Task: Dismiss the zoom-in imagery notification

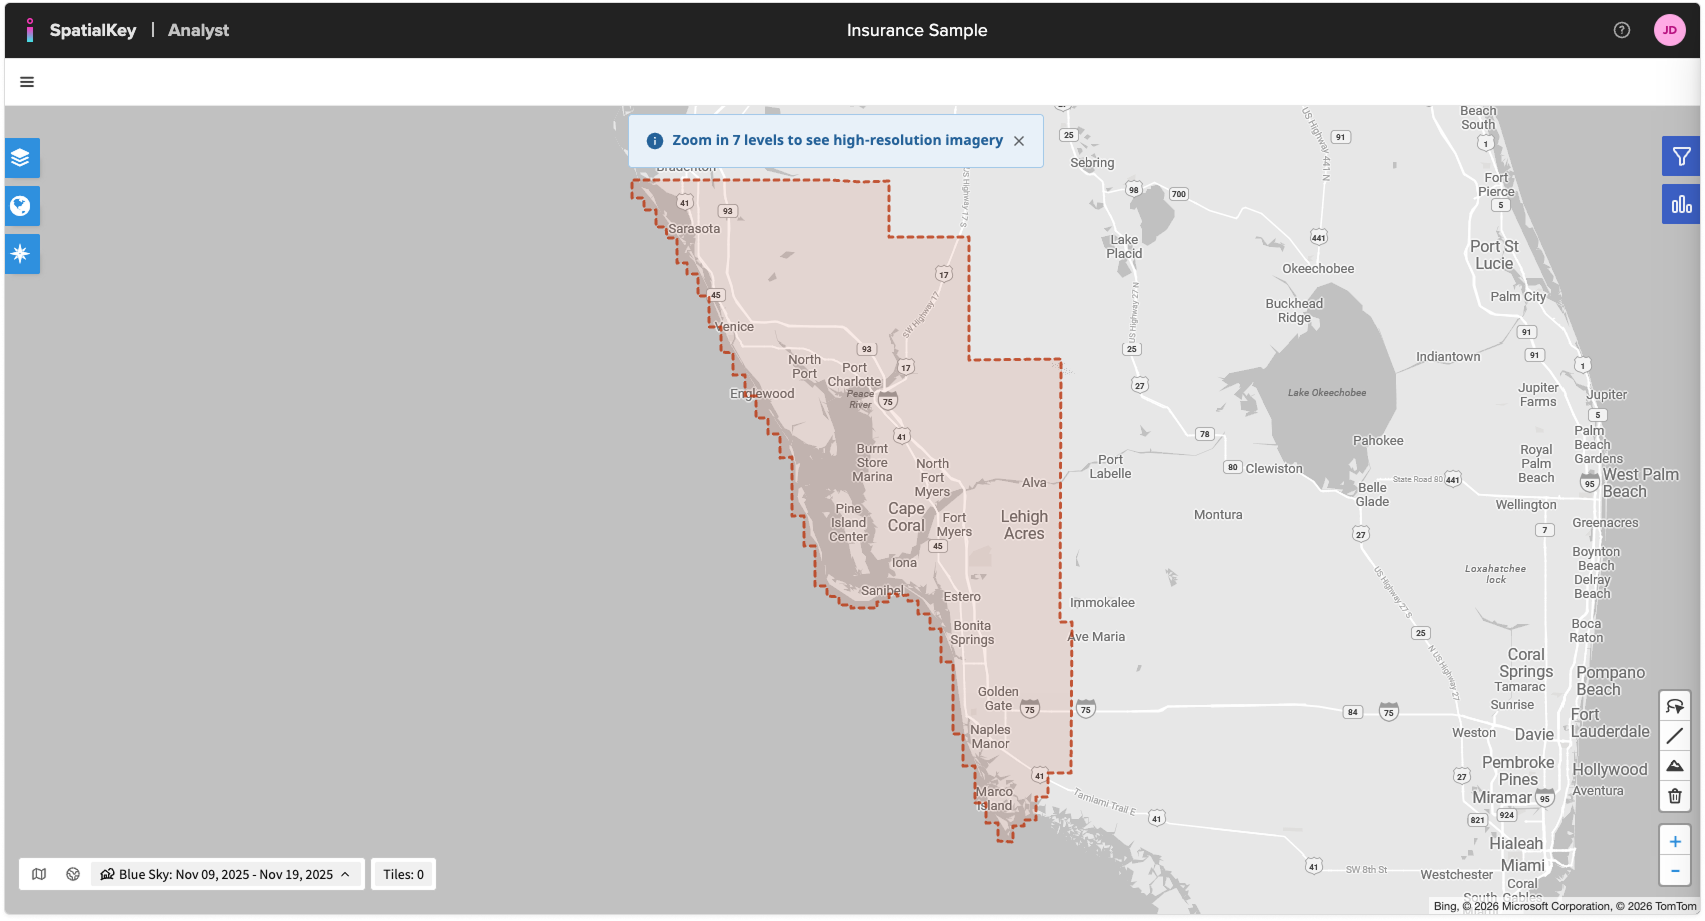Action: click(1019, 141)
